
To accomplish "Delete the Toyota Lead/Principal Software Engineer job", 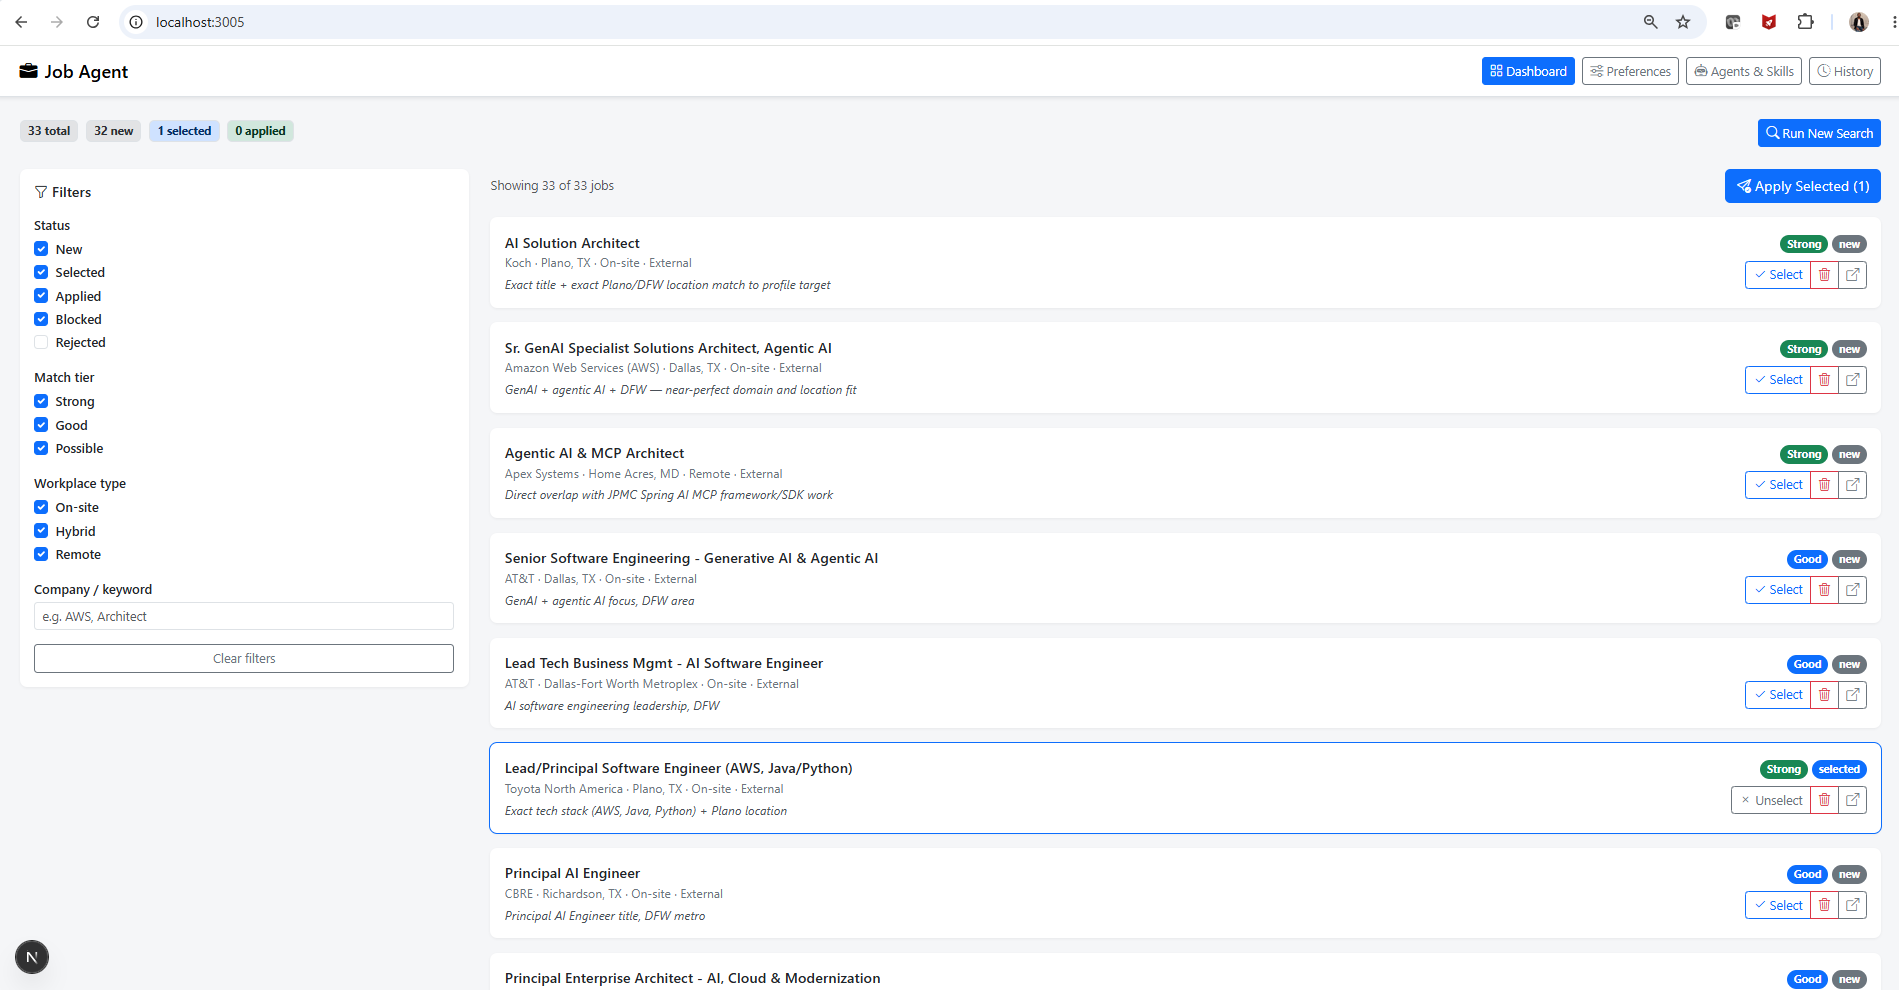I will pyautogui.click(x=1824, y=800).
